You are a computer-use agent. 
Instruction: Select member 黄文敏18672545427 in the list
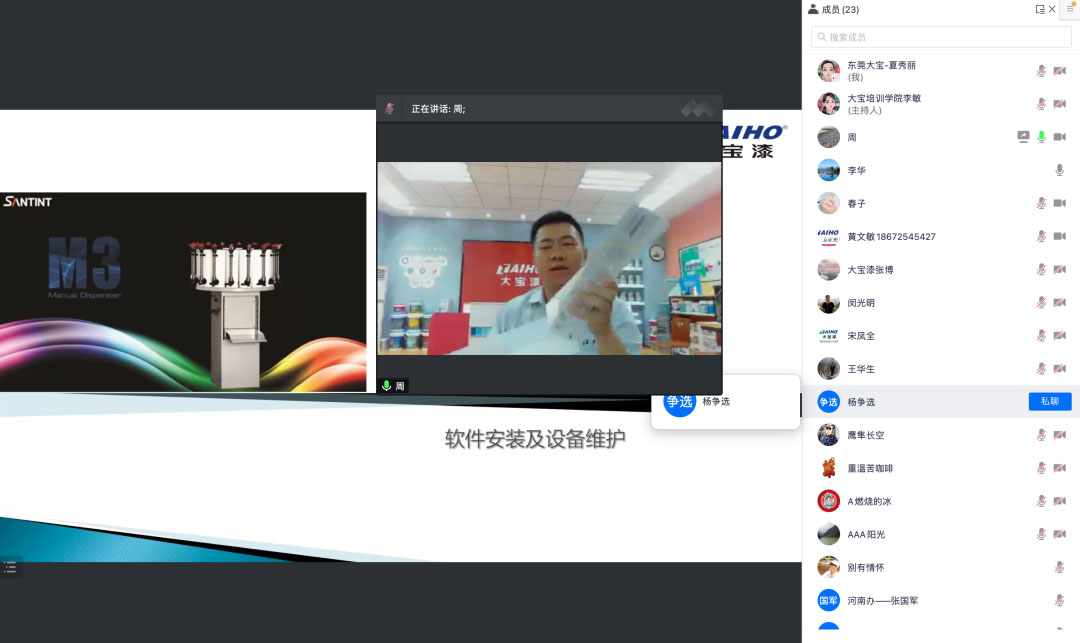[x=890, y=236]
